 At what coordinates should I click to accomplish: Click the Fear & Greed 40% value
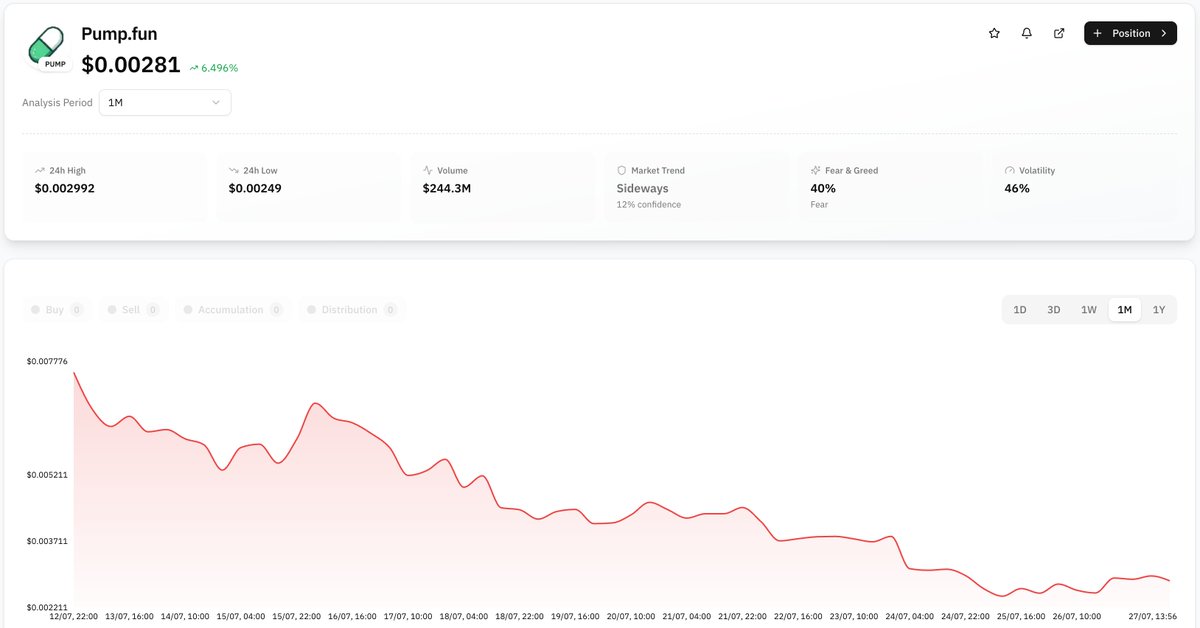(x=823, y=188)
